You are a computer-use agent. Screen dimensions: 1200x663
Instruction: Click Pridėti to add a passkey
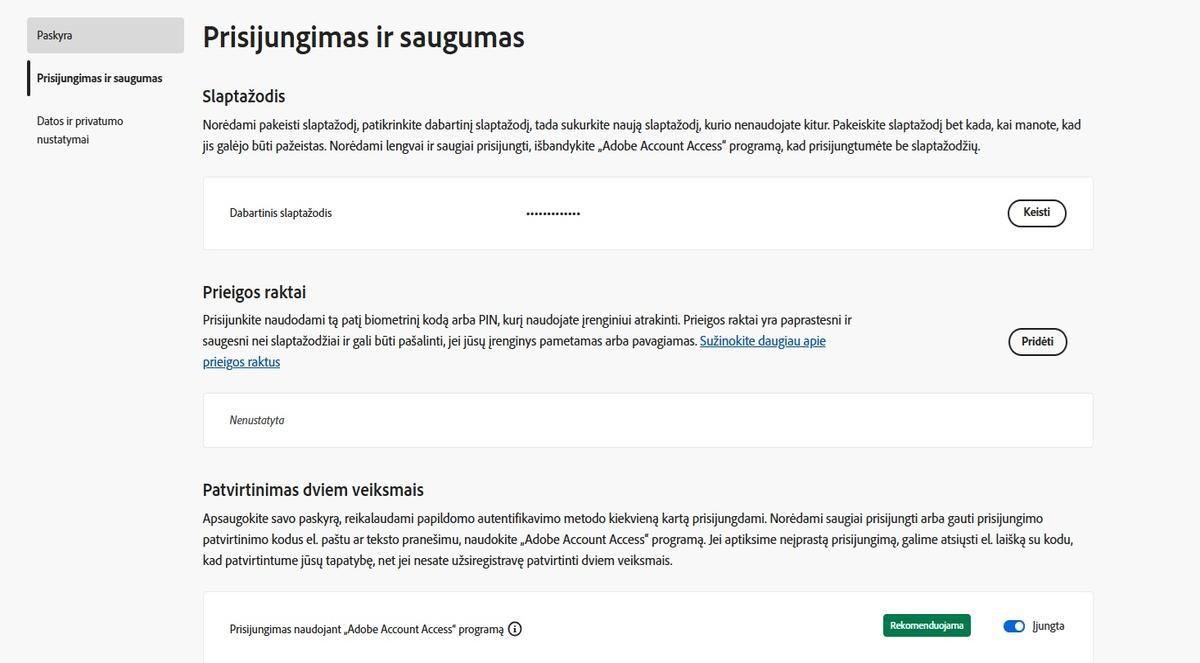point(1037,341)
